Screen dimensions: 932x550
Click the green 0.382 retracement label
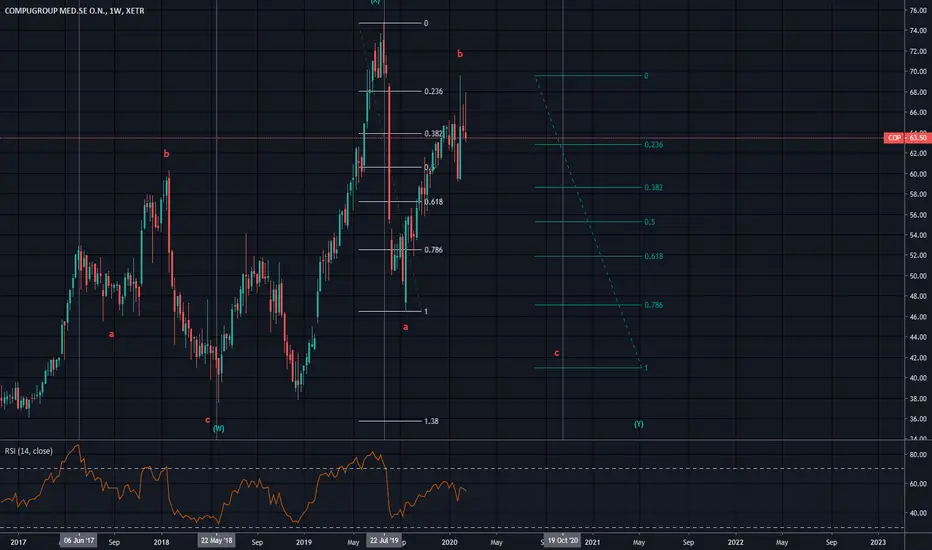[x=654, y=187]
